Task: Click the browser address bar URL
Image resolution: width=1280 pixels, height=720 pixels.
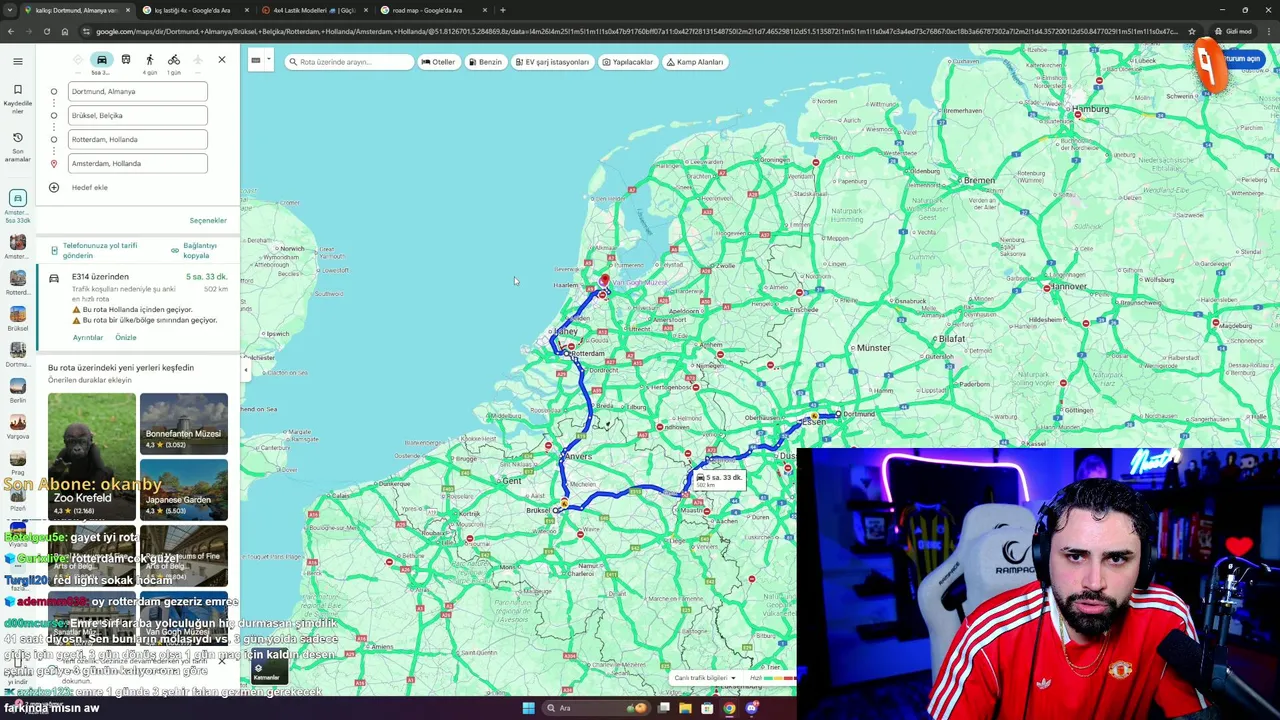Action: [635, 31]
